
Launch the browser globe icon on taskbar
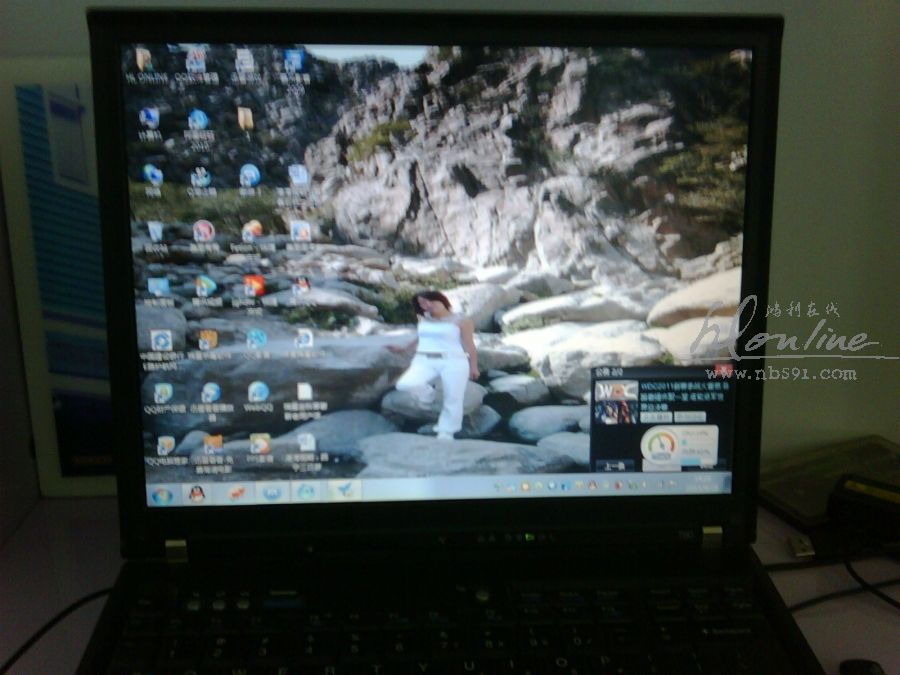[306, 491]
